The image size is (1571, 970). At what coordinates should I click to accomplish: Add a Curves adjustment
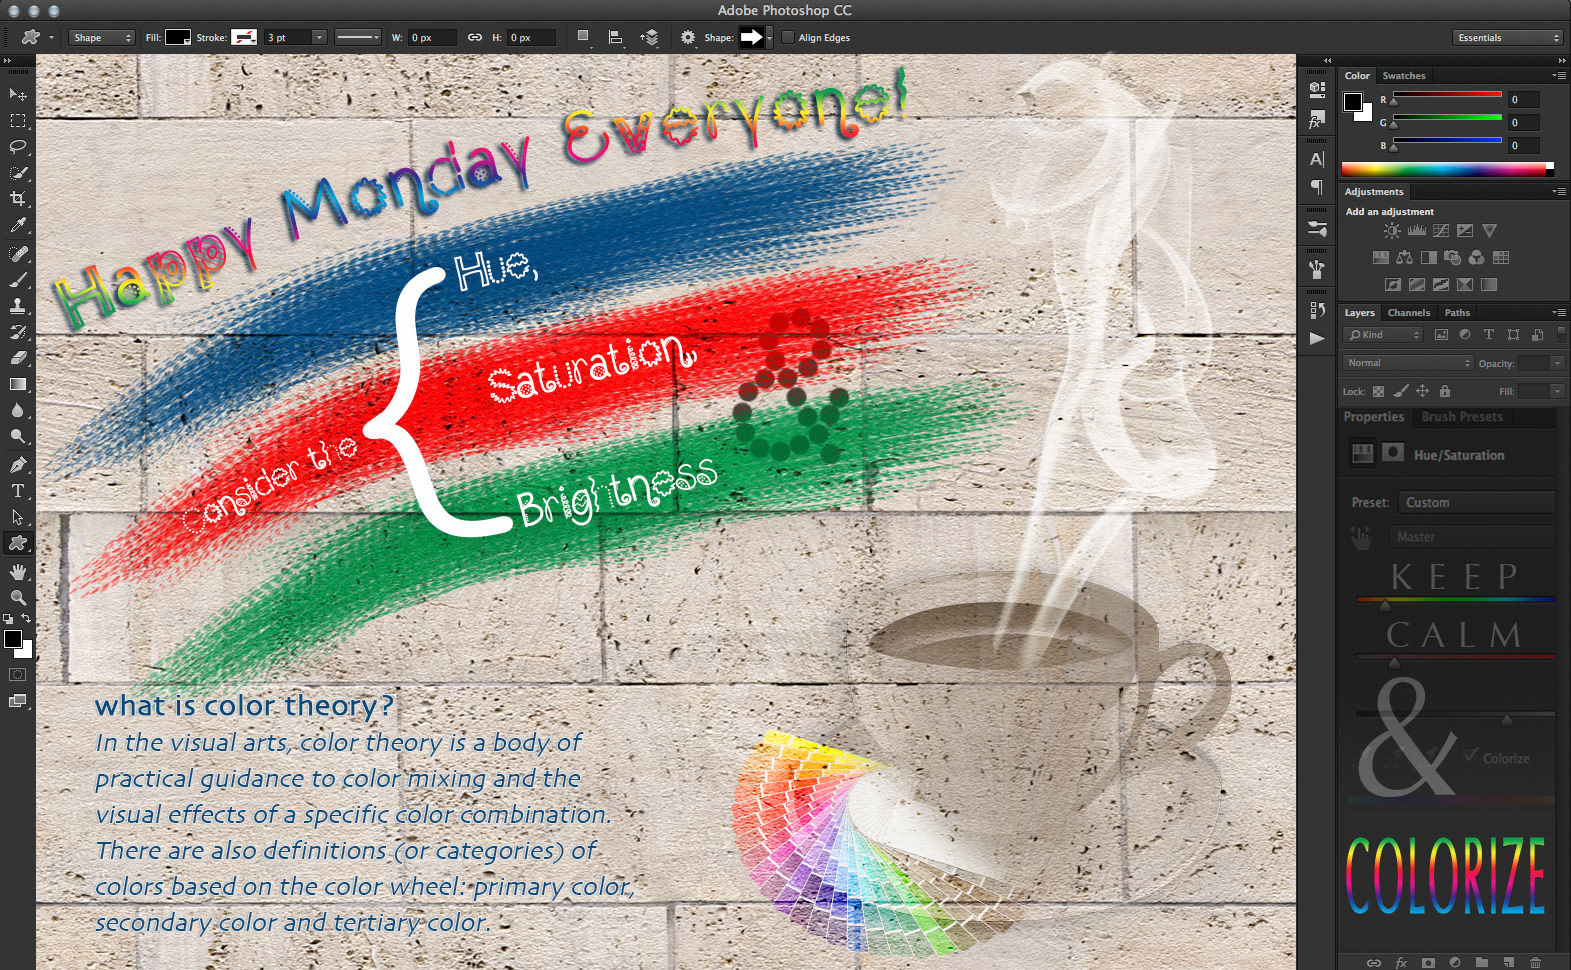click(x=1441, y=231)
